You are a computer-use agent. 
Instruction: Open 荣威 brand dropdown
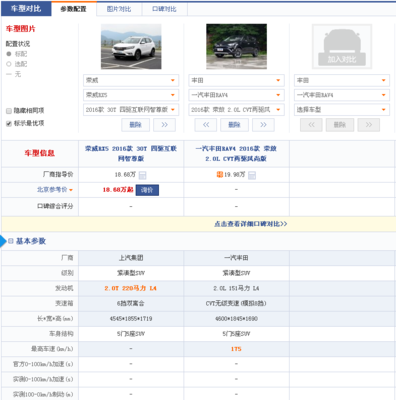click(131, 80)
